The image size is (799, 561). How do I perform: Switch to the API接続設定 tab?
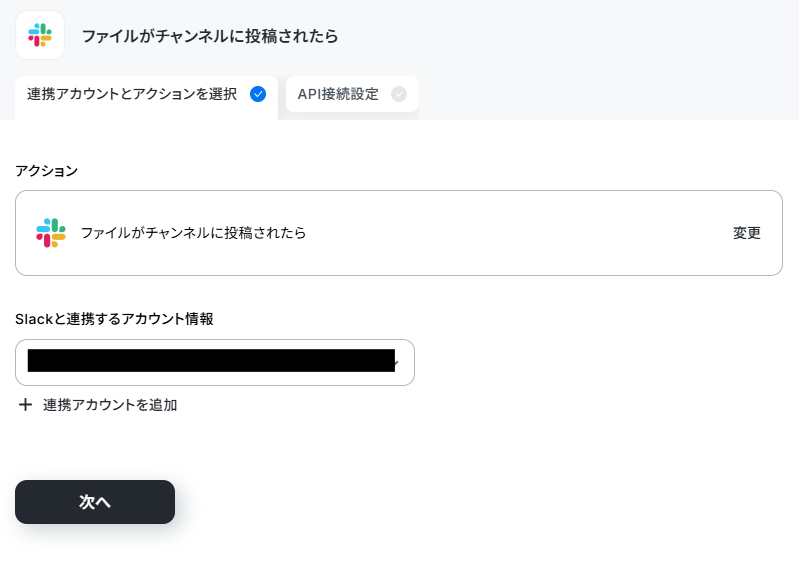pyautogui.click(x=352, y=94)
